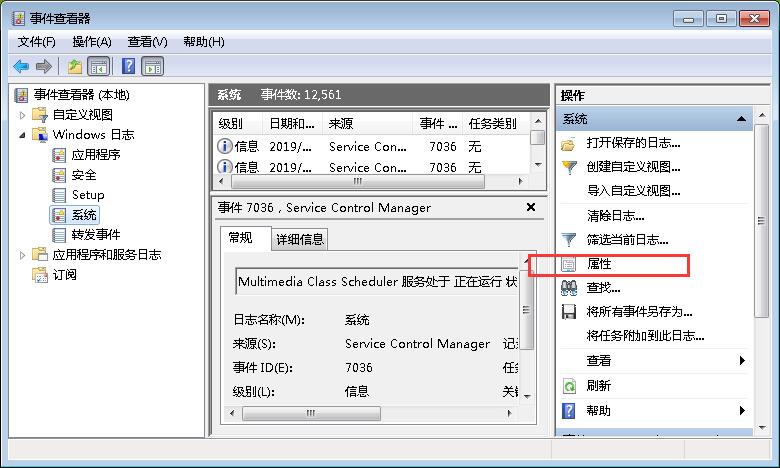Click the Forward arrow toolbar icon
Screen dimensions: 780x468
44,66
